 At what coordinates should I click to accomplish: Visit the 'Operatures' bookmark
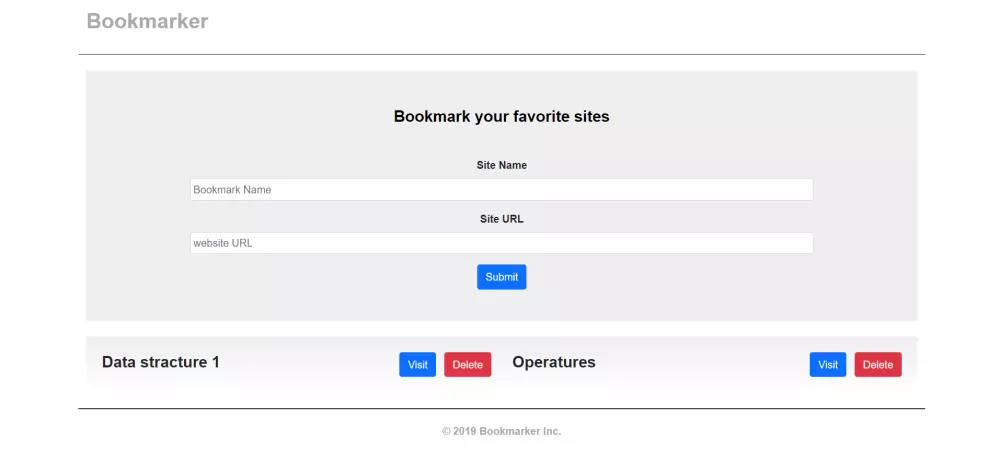coord(828,365)
